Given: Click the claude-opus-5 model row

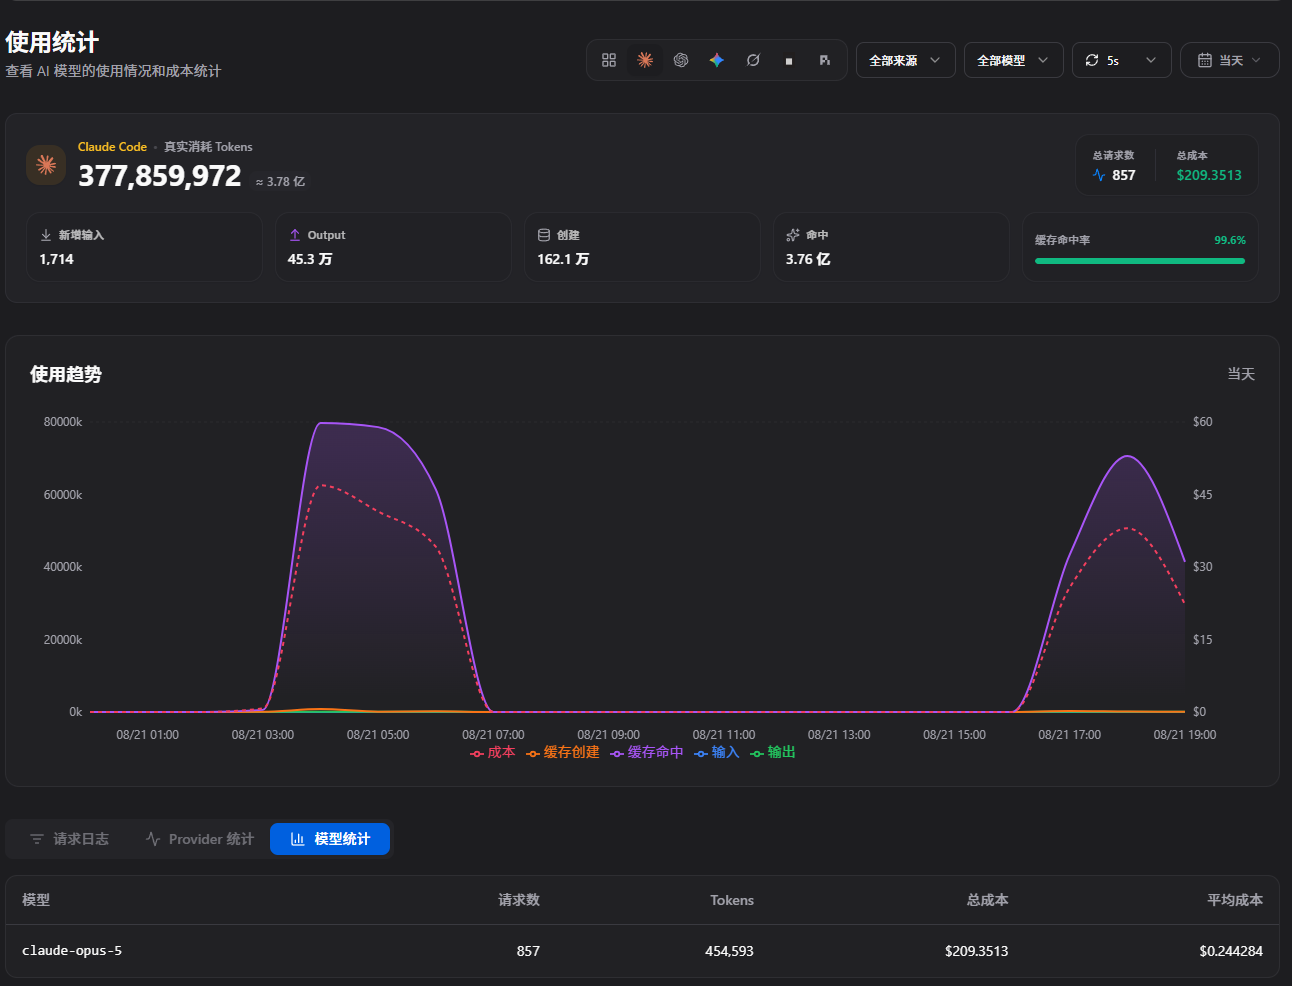Looking at the screenshot, I should 642,951.
